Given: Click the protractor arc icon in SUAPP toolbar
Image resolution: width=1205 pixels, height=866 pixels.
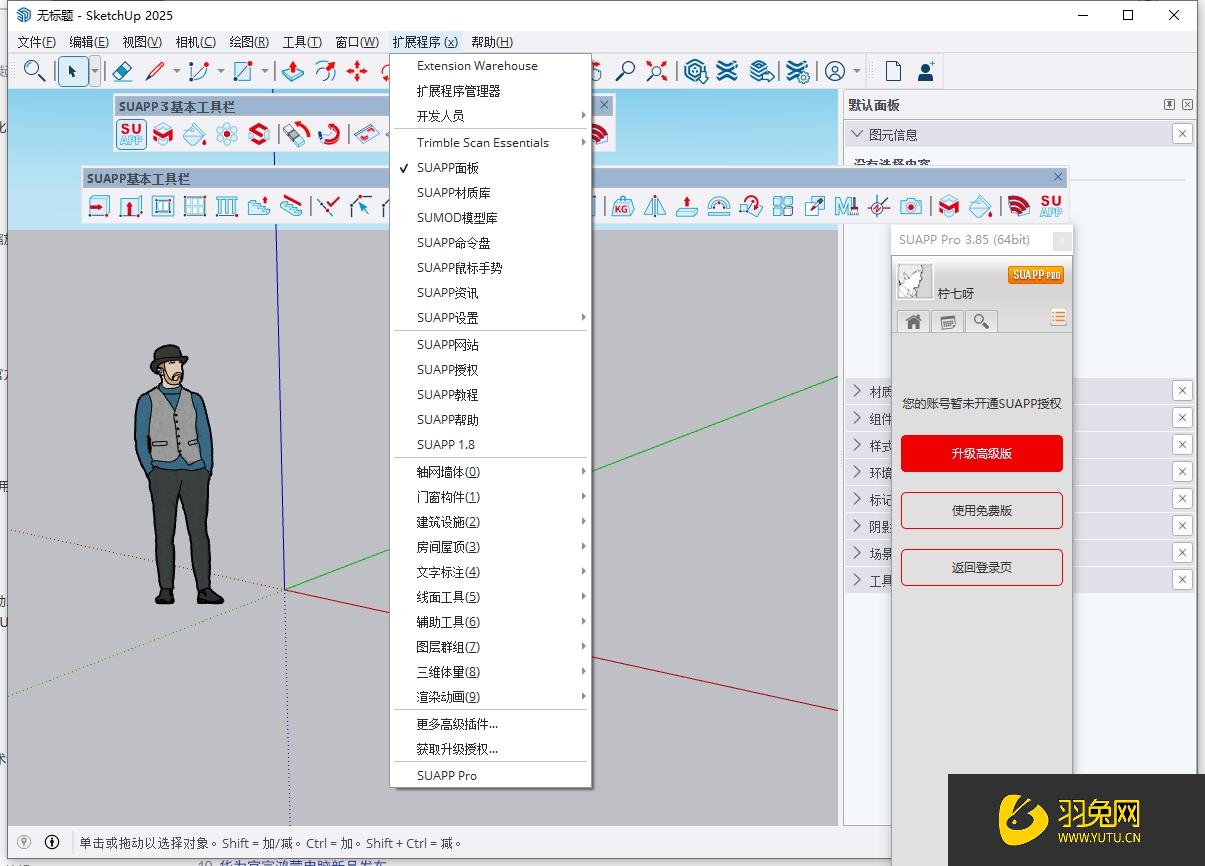Looking at the screenshot, I should pyautogui.click(x=719, y=206).
